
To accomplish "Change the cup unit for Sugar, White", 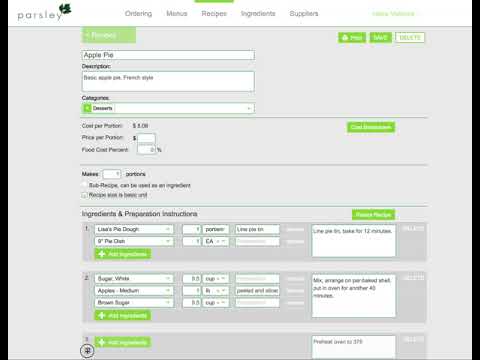I will pyautogui.click(x=216, y=279).
